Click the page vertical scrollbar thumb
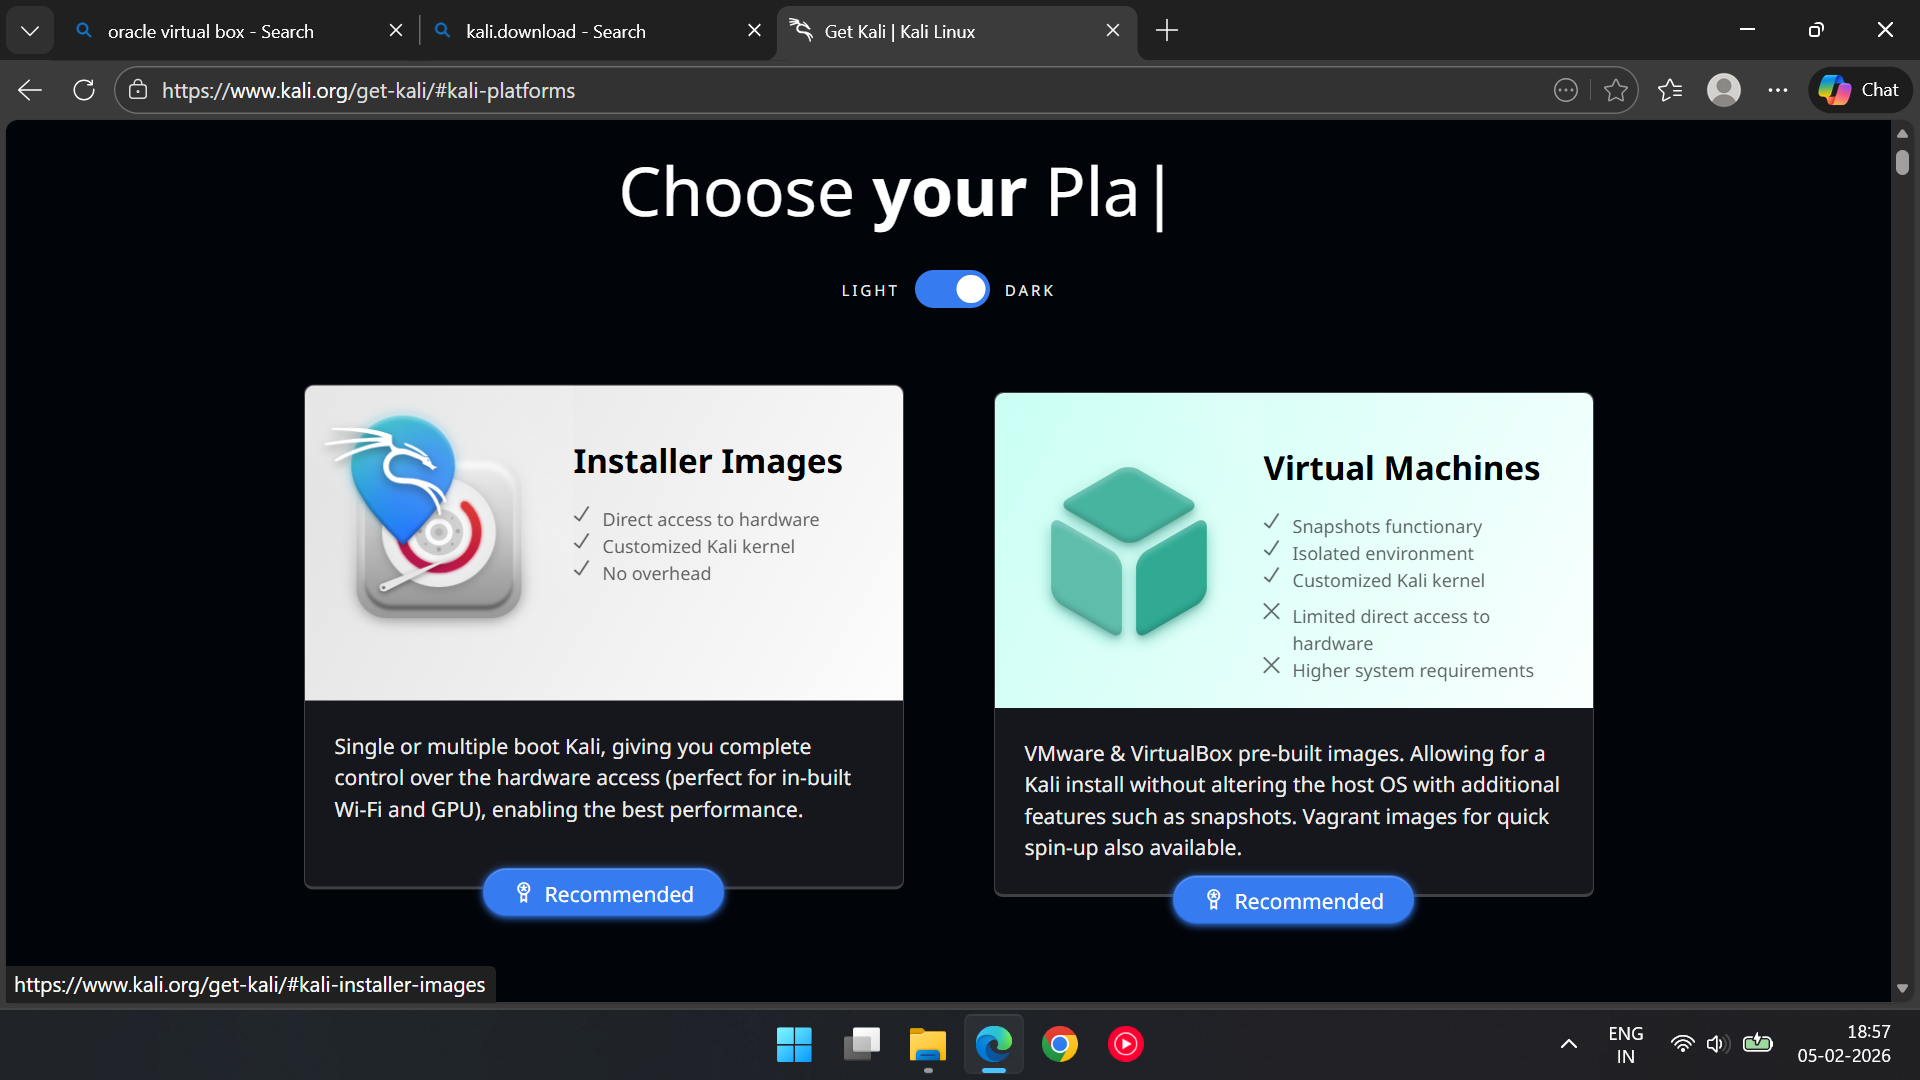The image size is (1920, 1080). pyautogui.click(x=1902, y=162)
